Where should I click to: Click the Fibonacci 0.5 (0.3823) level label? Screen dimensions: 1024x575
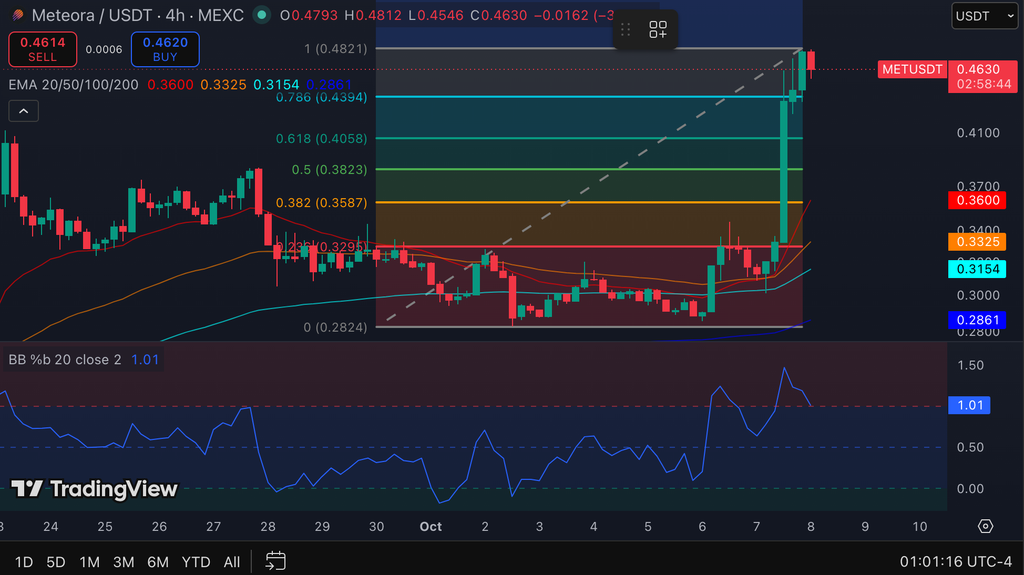click(330, 169)
